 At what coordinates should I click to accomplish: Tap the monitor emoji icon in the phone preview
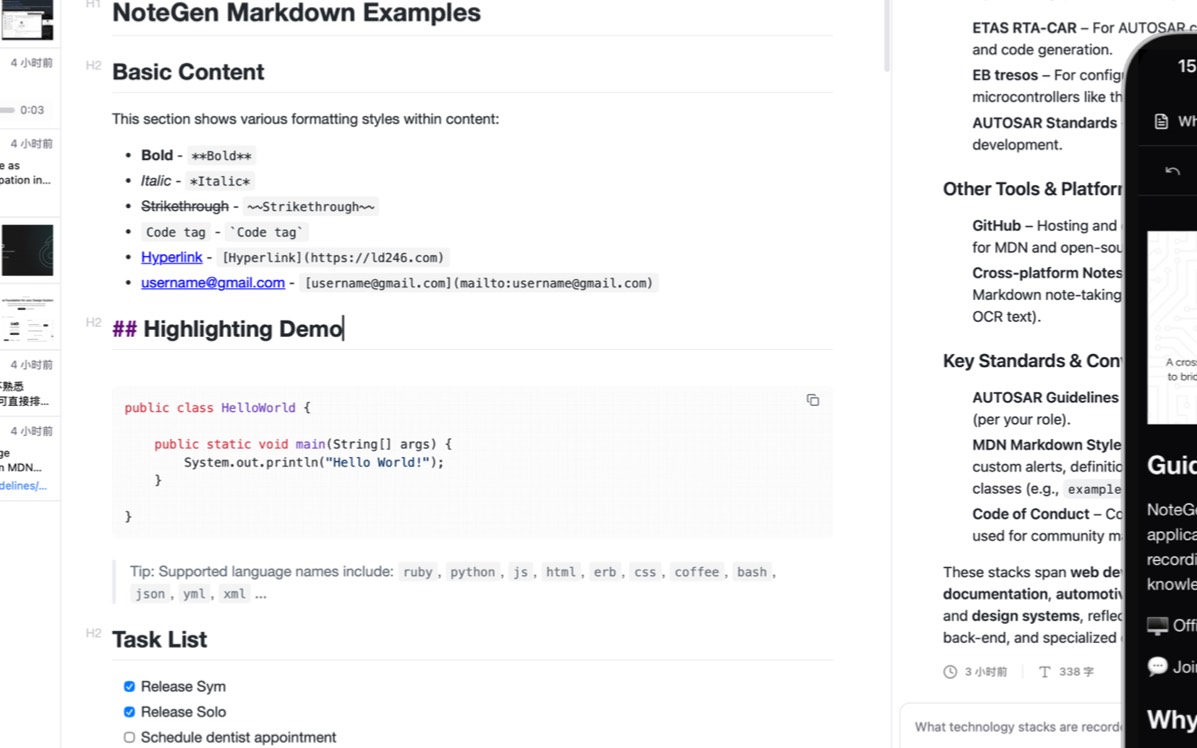(1157, 625)
